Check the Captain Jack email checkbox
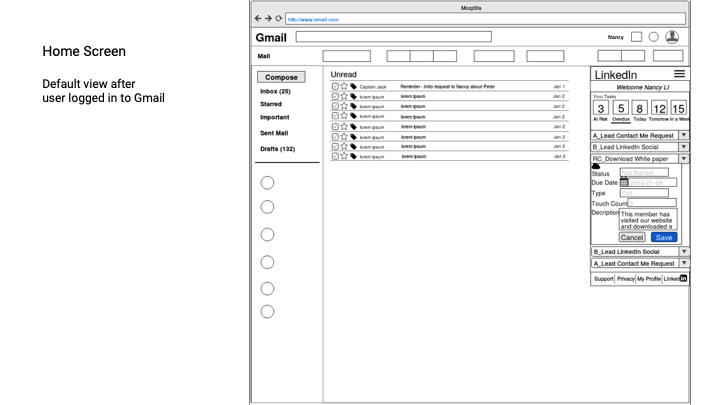This screenshot has height=405, width=720. coord(335,87)
